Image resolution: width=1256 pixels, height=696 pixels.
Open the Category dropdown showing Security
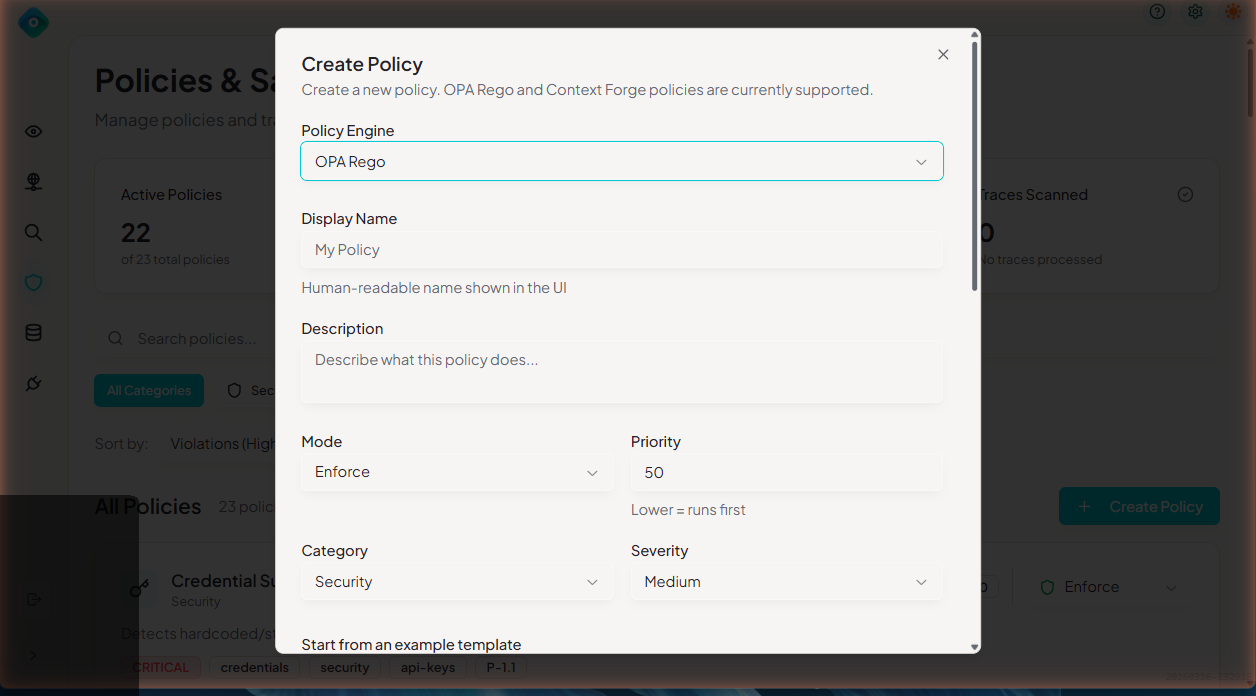pos(457,582)
